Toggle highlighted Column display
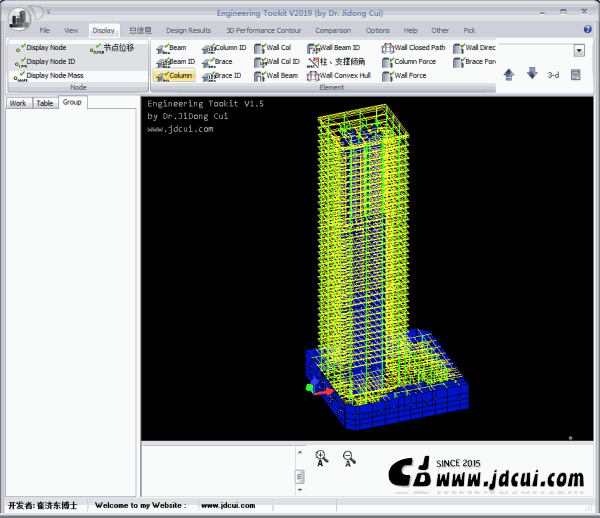The image size is (600, 518). click(174, 75)
